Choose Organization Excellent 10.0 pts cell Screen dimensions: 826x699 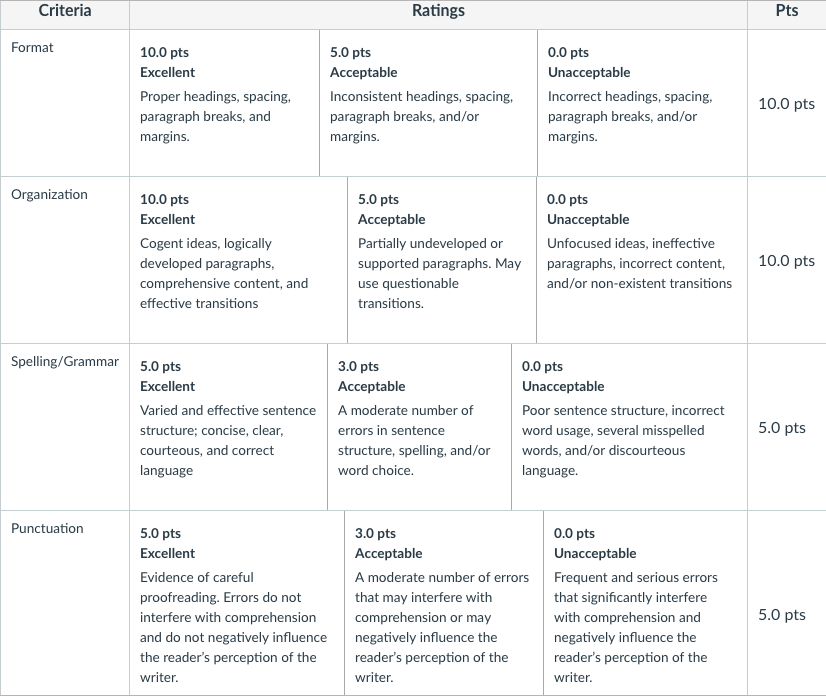239,260
